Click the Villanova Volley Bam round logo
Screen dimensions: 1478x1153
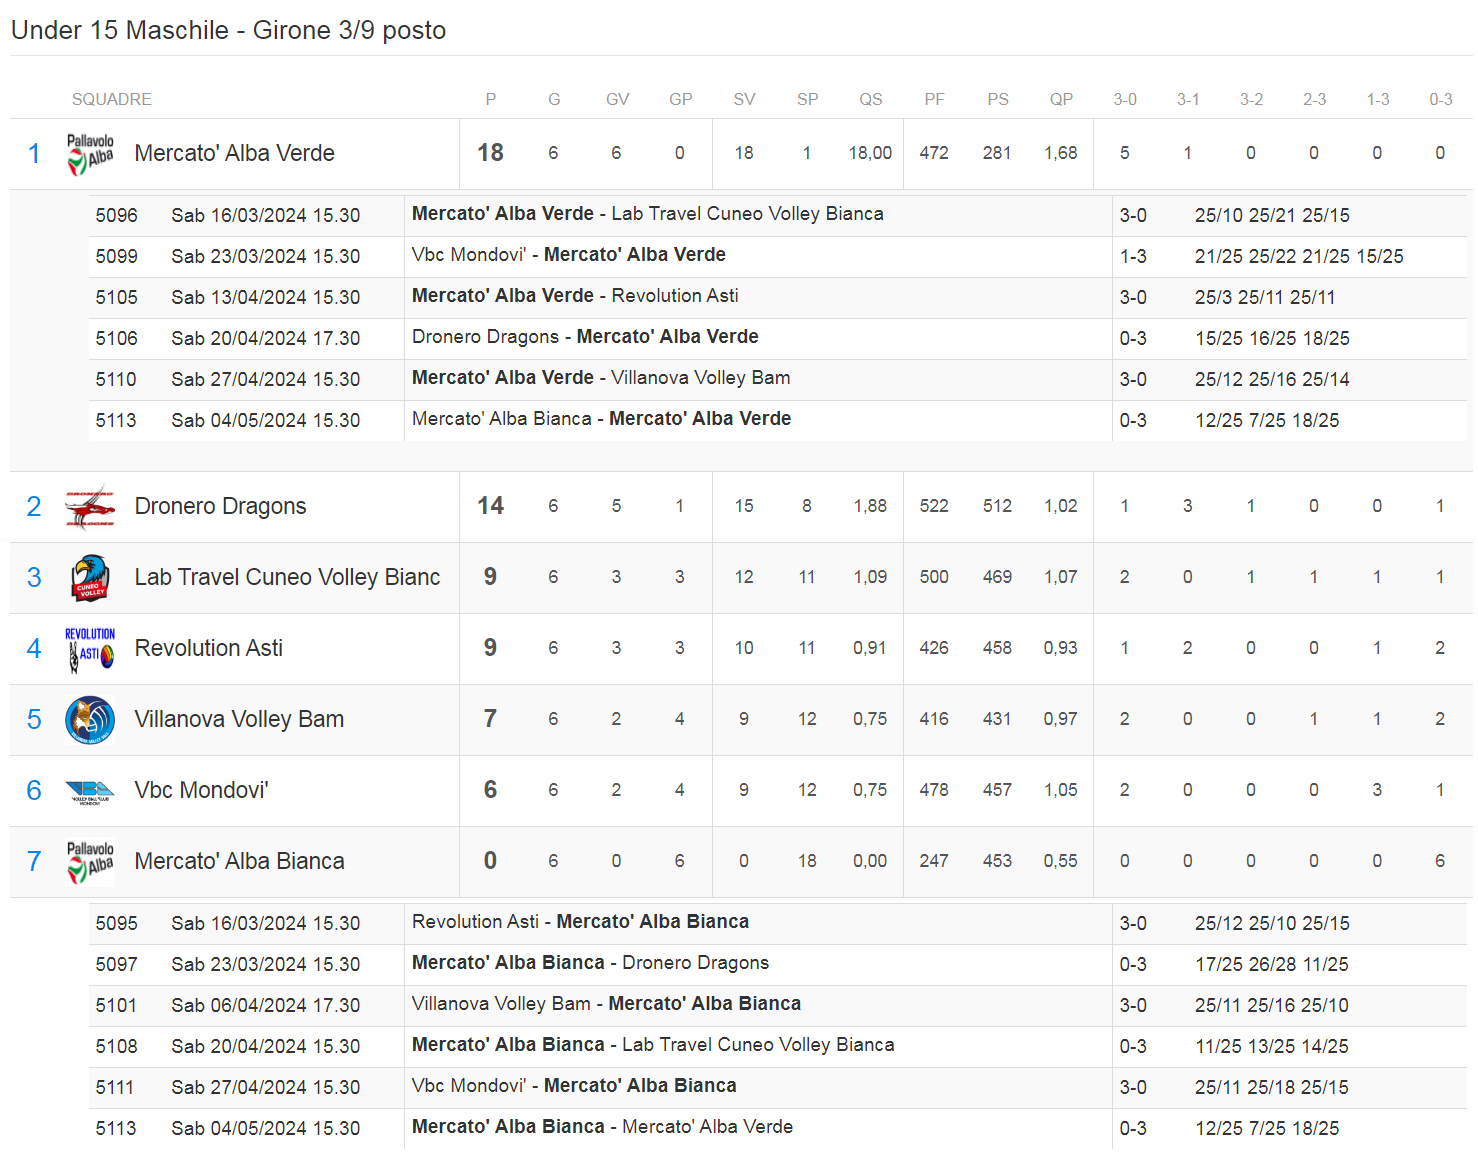click(90, 720)
